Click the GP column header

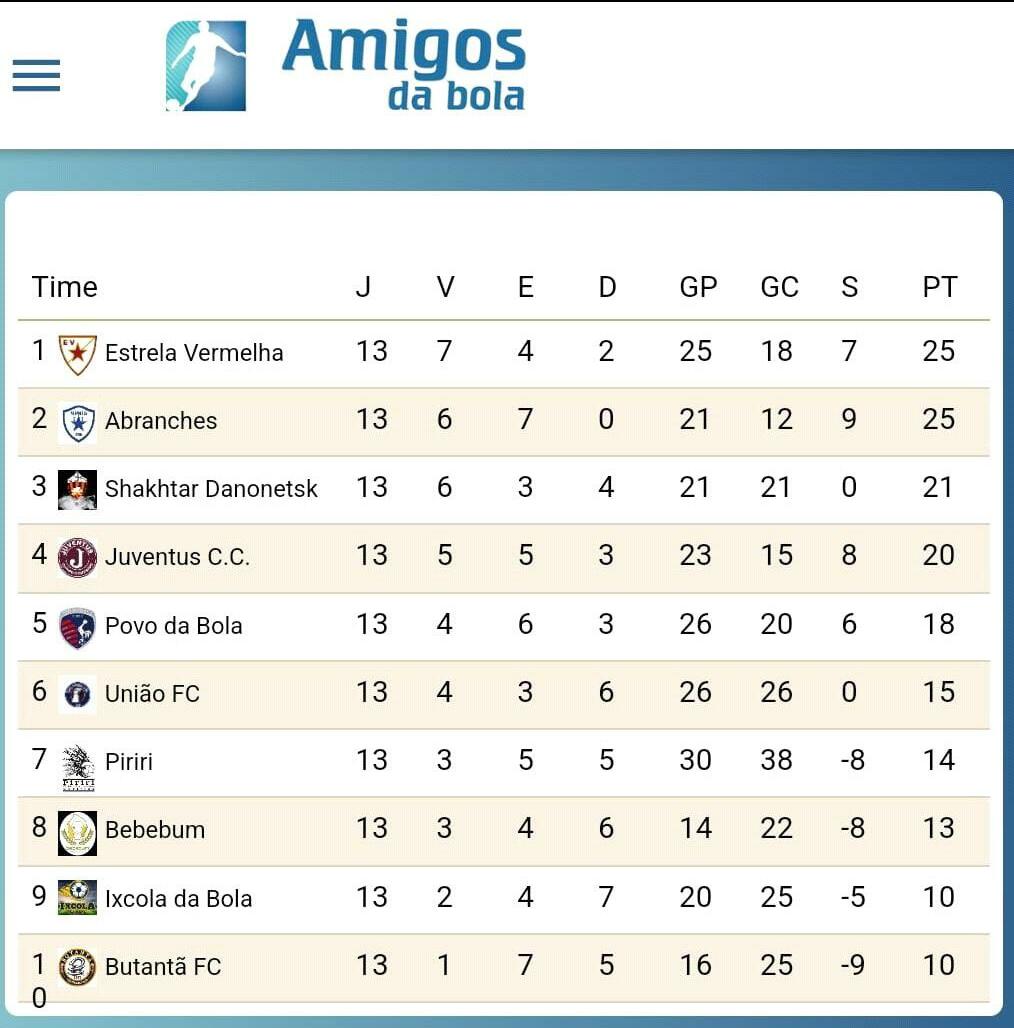698,288
